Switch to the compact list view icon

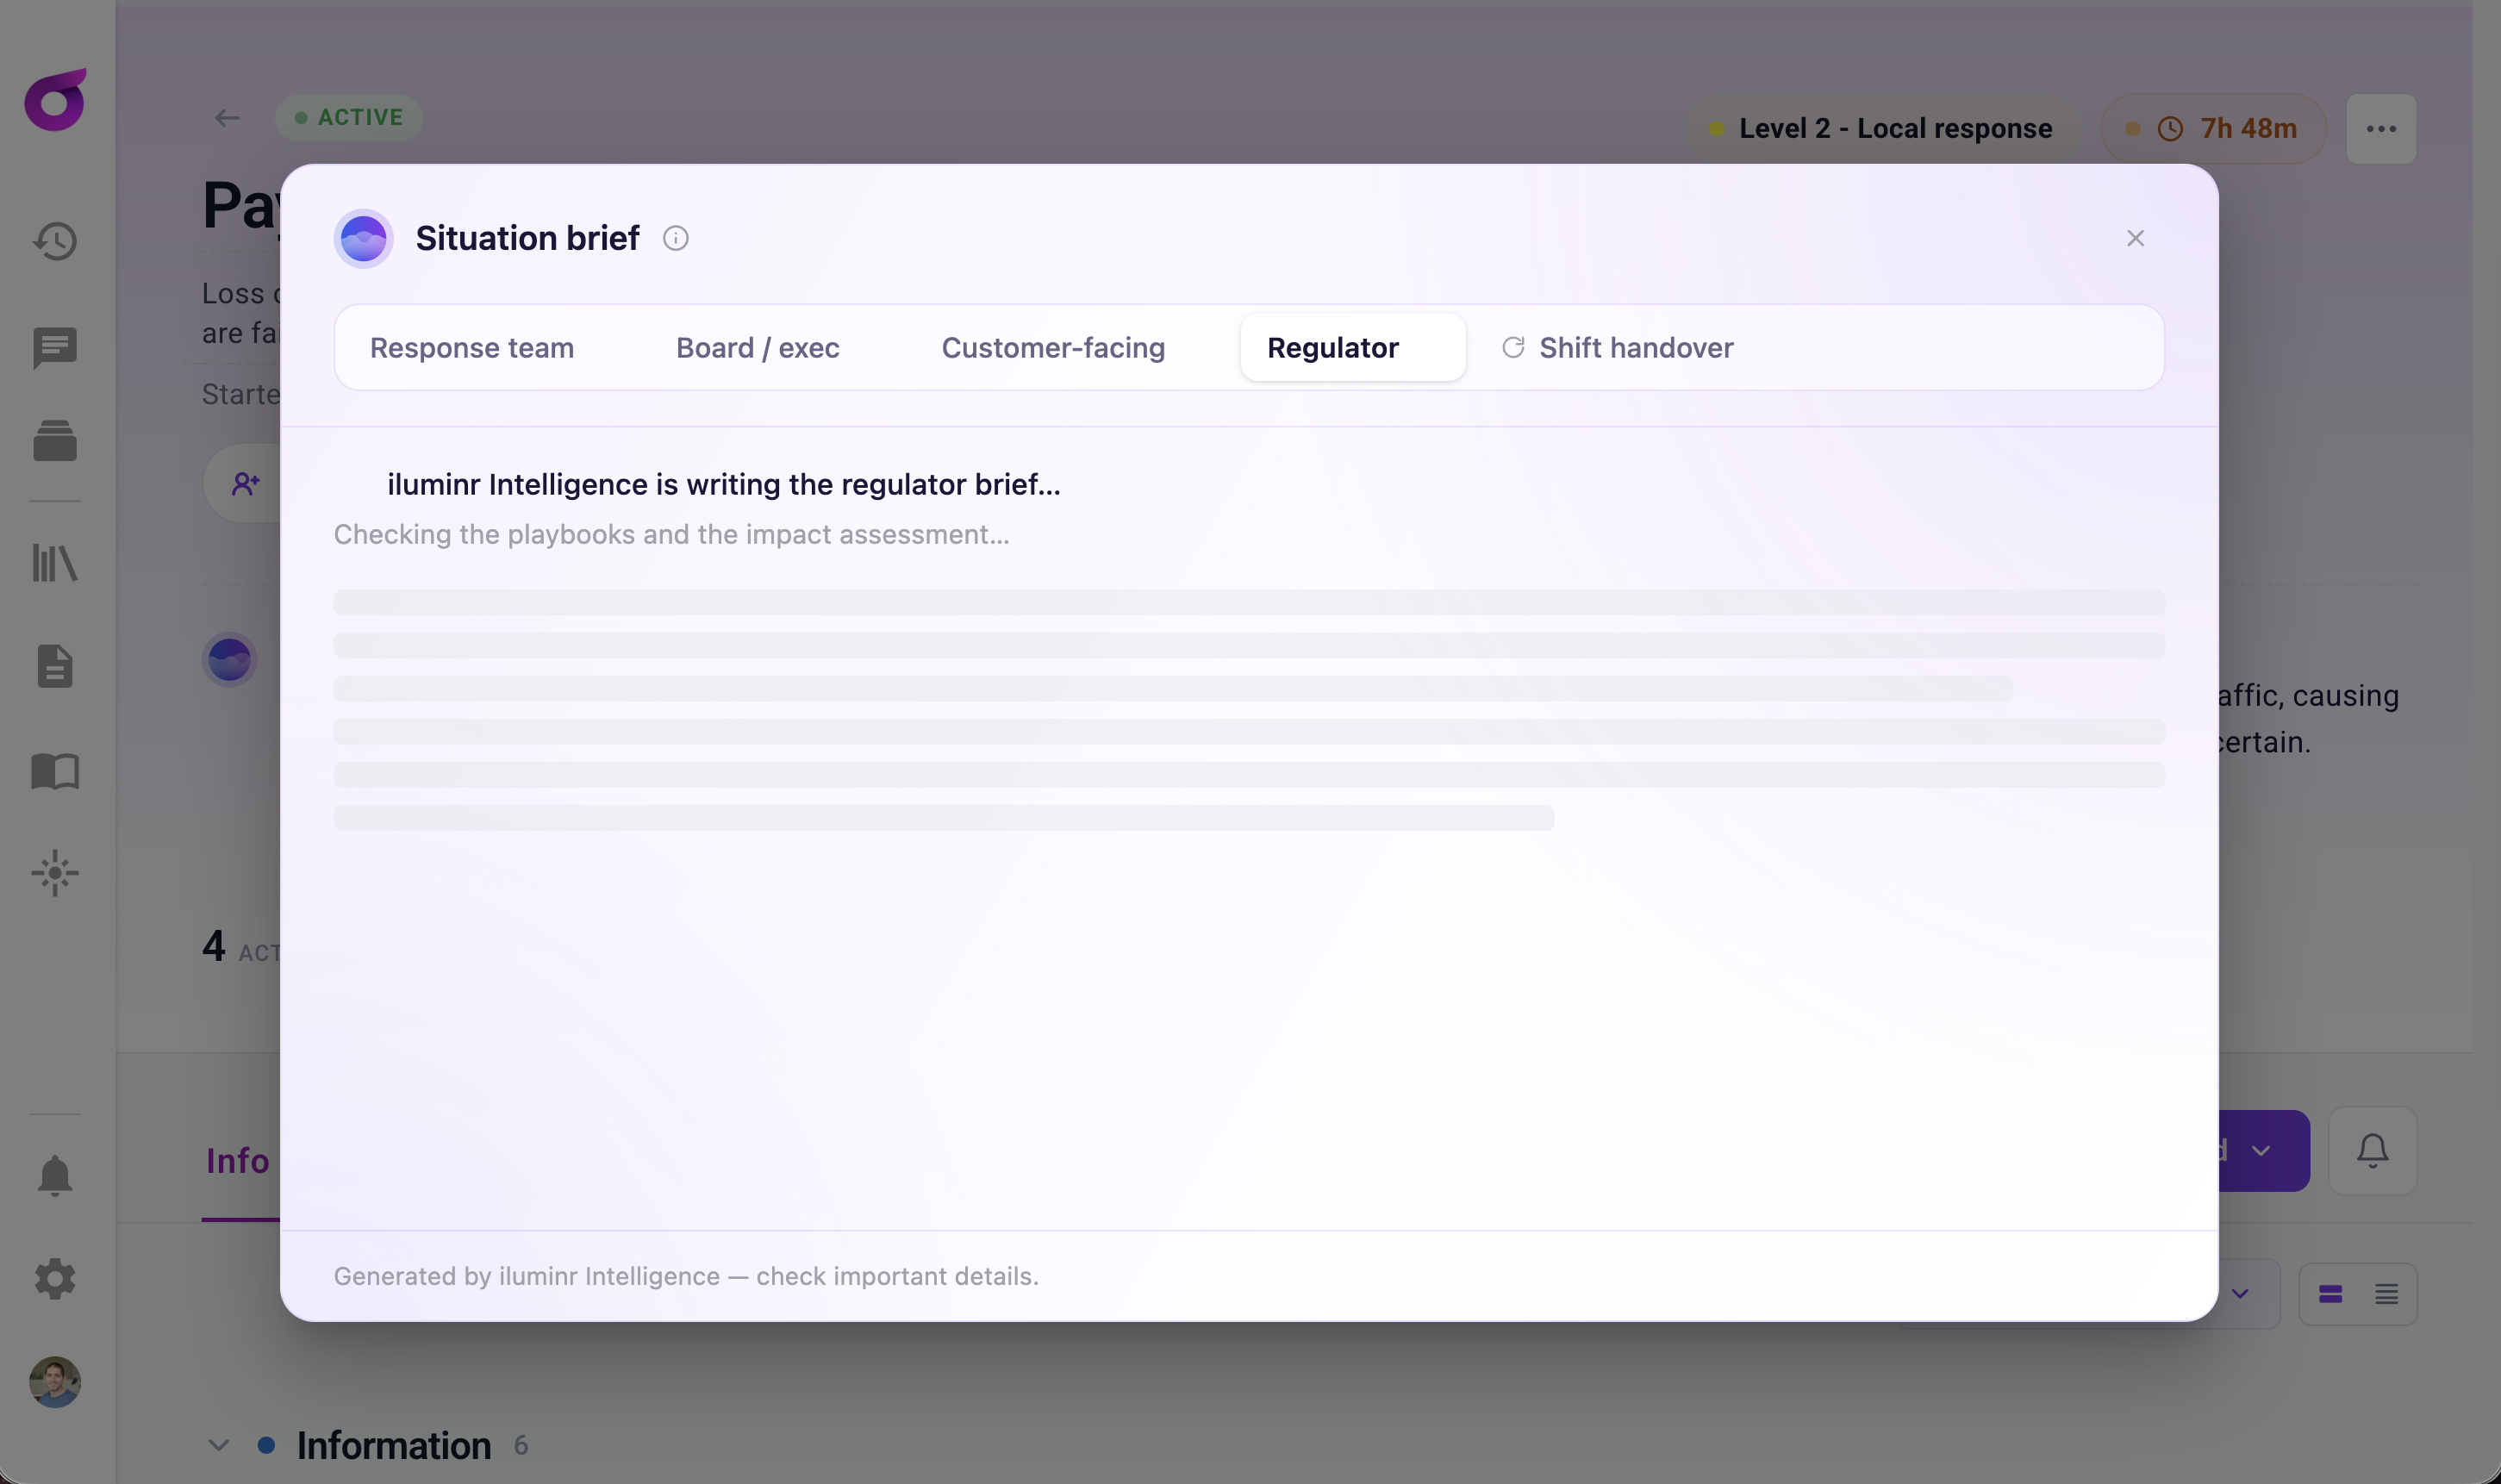[x=2386, y=1294]
